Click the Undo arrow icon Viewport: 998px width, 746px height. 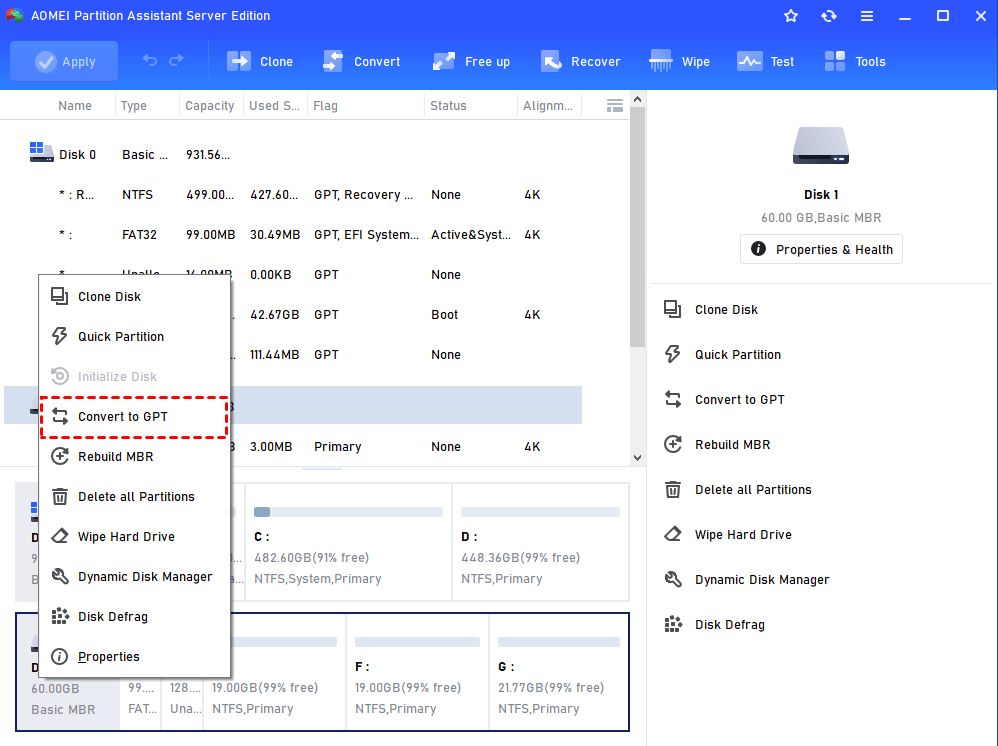click(150, 60)
